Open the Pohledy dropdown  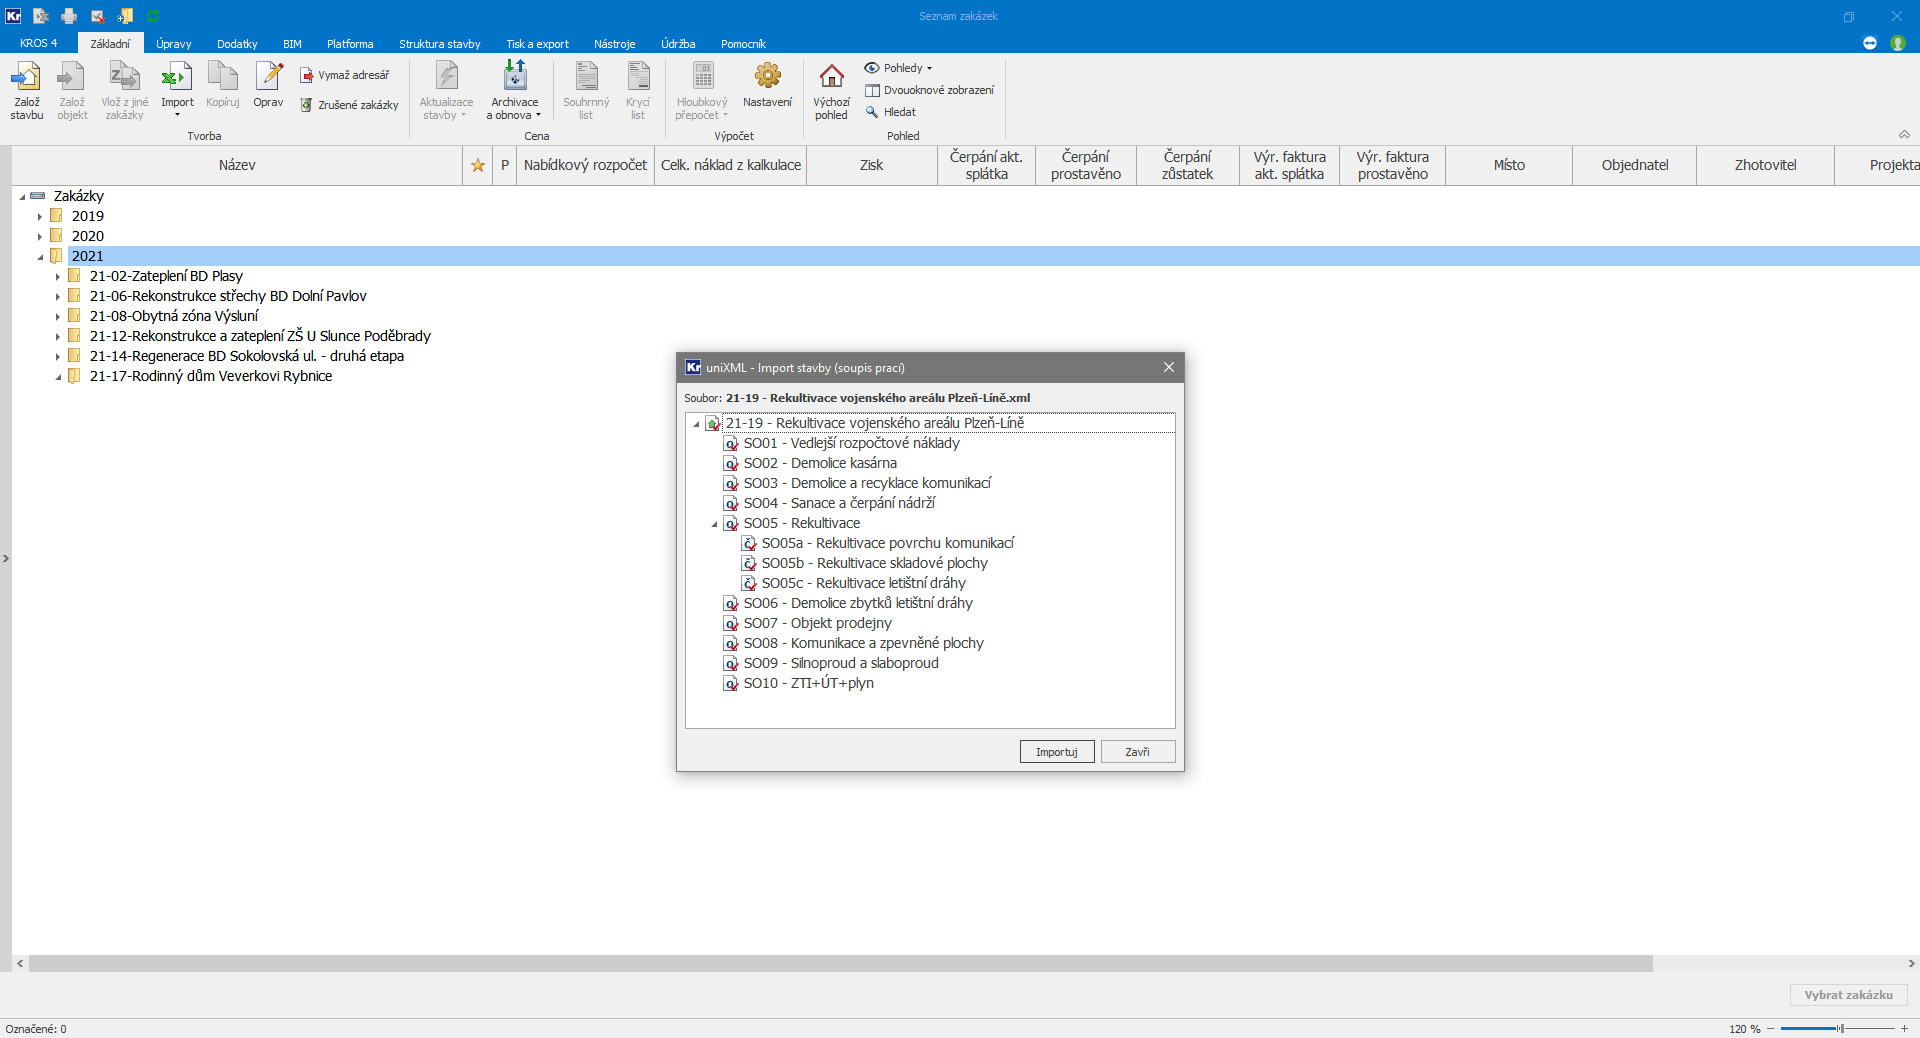pos(898,68)
